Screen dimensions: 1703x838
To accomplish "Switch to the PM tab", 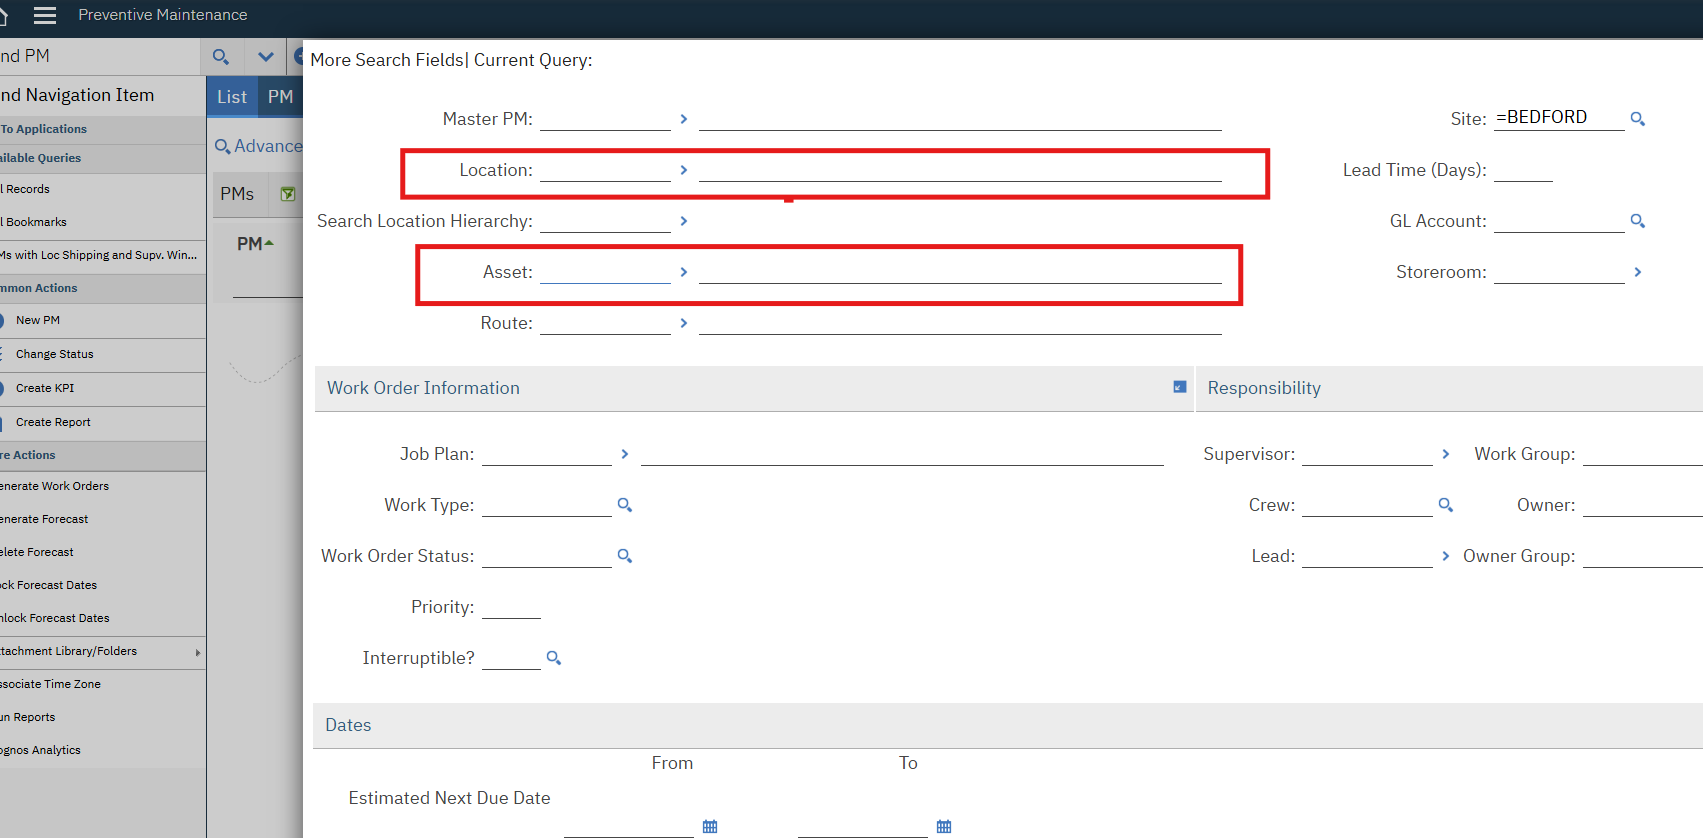I will [x=281, y=97].
